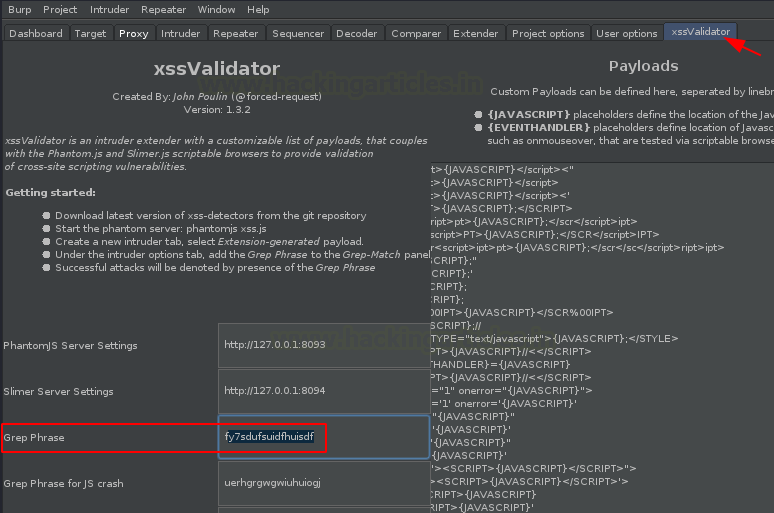The image size is (774, 513).
Task: Open the Project menu
Action: 60,9
